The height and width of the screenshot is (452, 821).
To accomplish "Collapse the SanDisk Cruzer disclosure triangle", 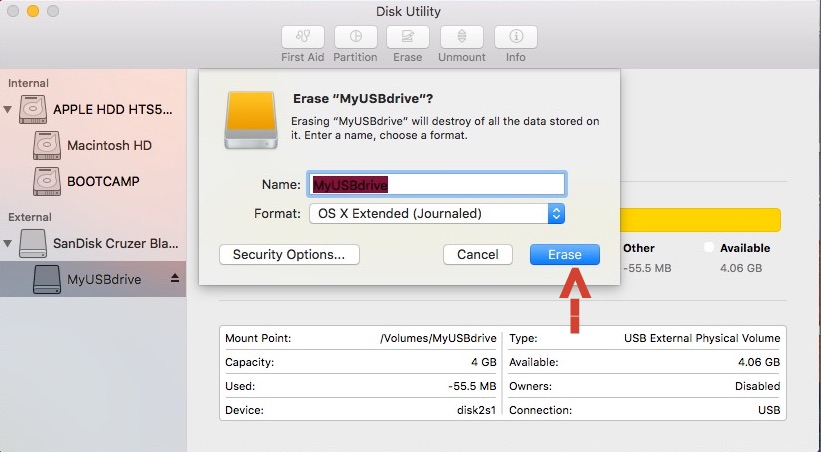I will 9,242.
